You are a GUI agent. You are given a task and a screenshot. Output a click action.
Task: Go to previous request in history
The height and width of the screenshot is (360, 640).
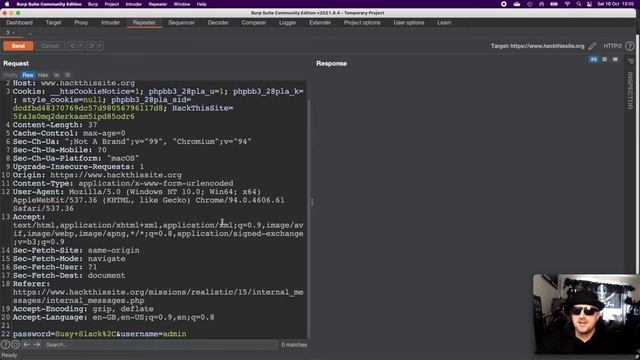(72, 46)
